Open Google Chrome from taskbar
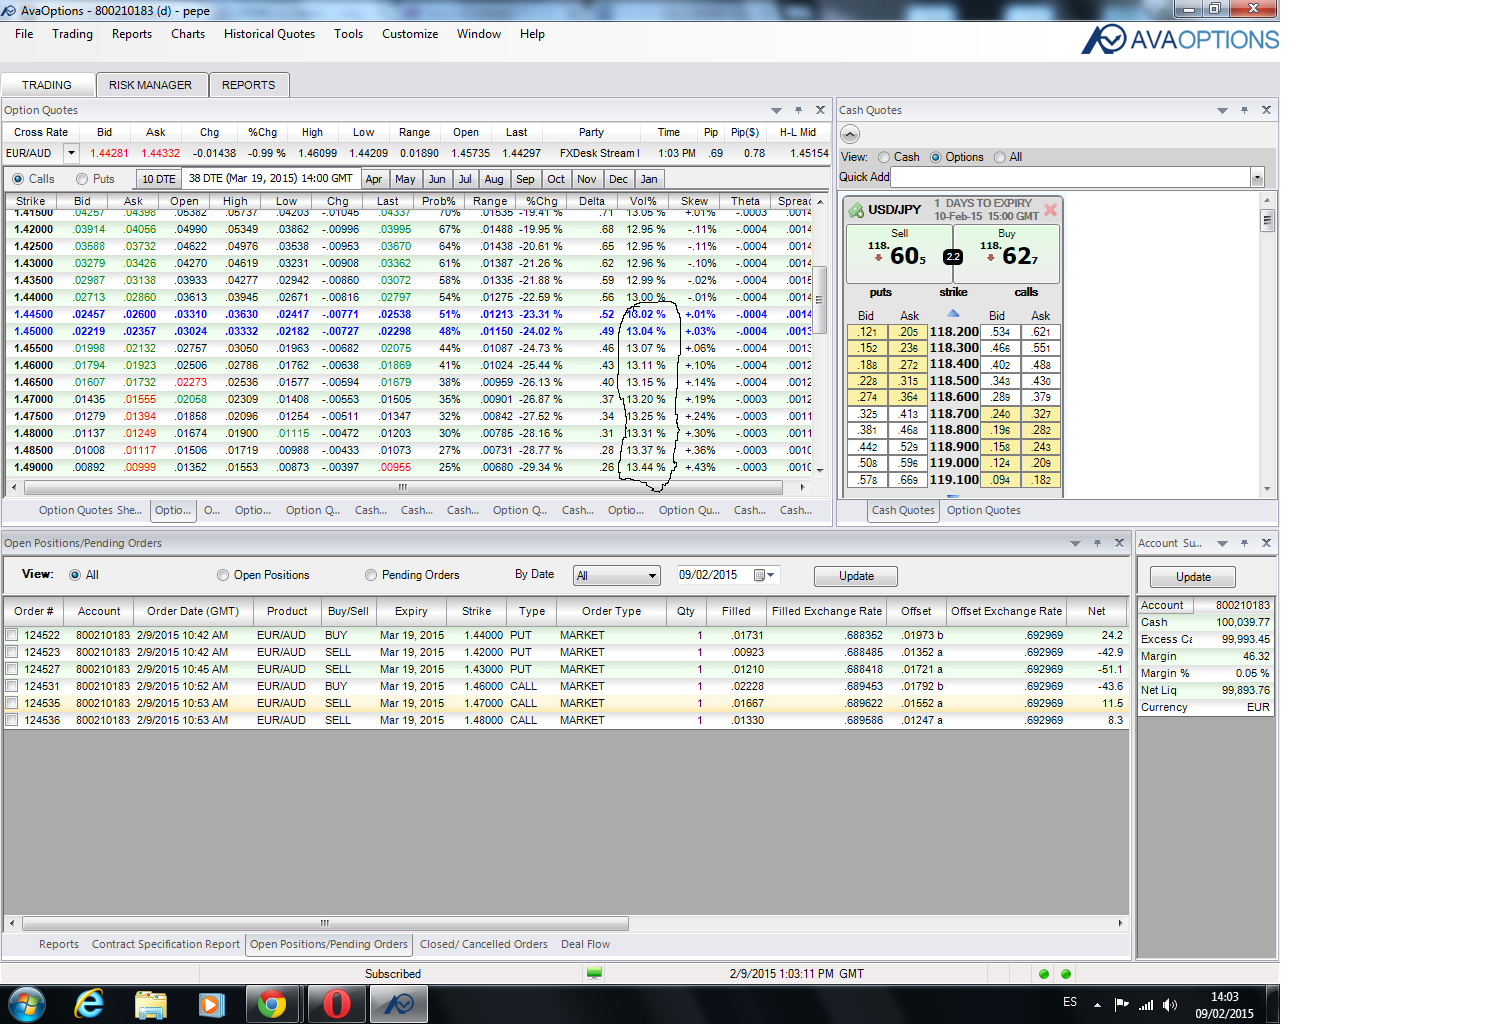 (x=272, y=1004)
